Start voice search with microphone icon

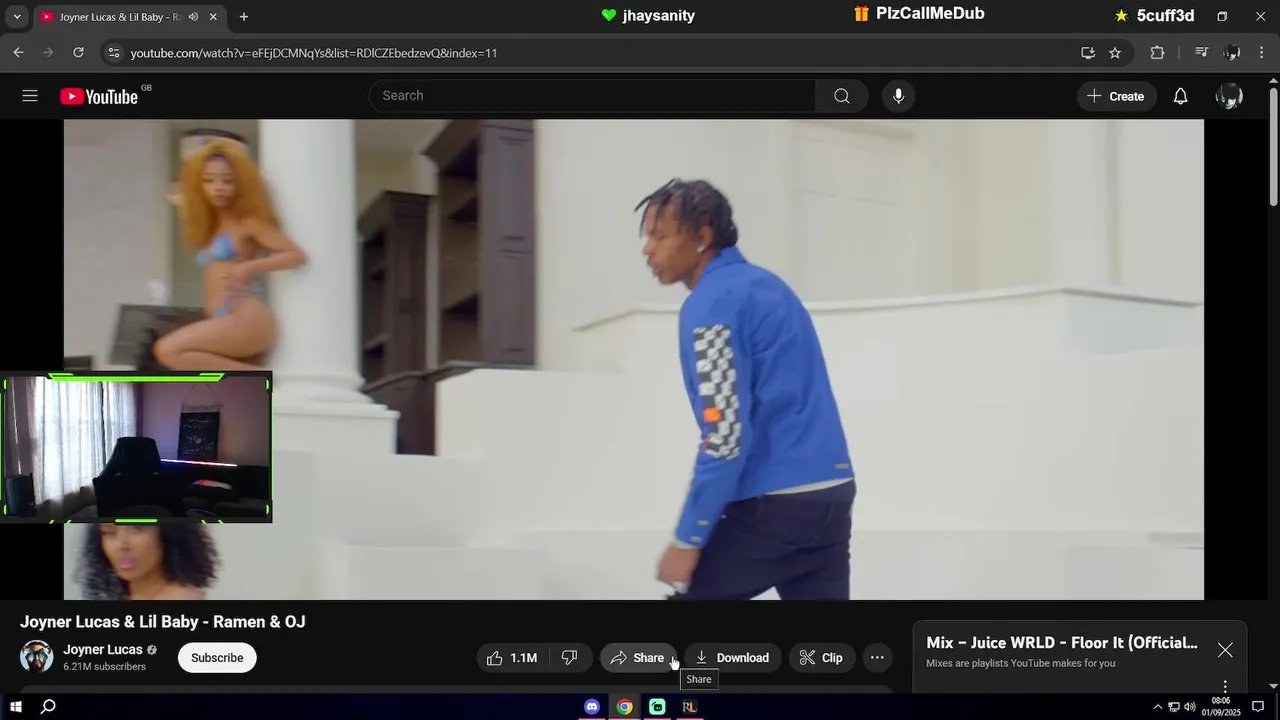(x=898, y=96)
